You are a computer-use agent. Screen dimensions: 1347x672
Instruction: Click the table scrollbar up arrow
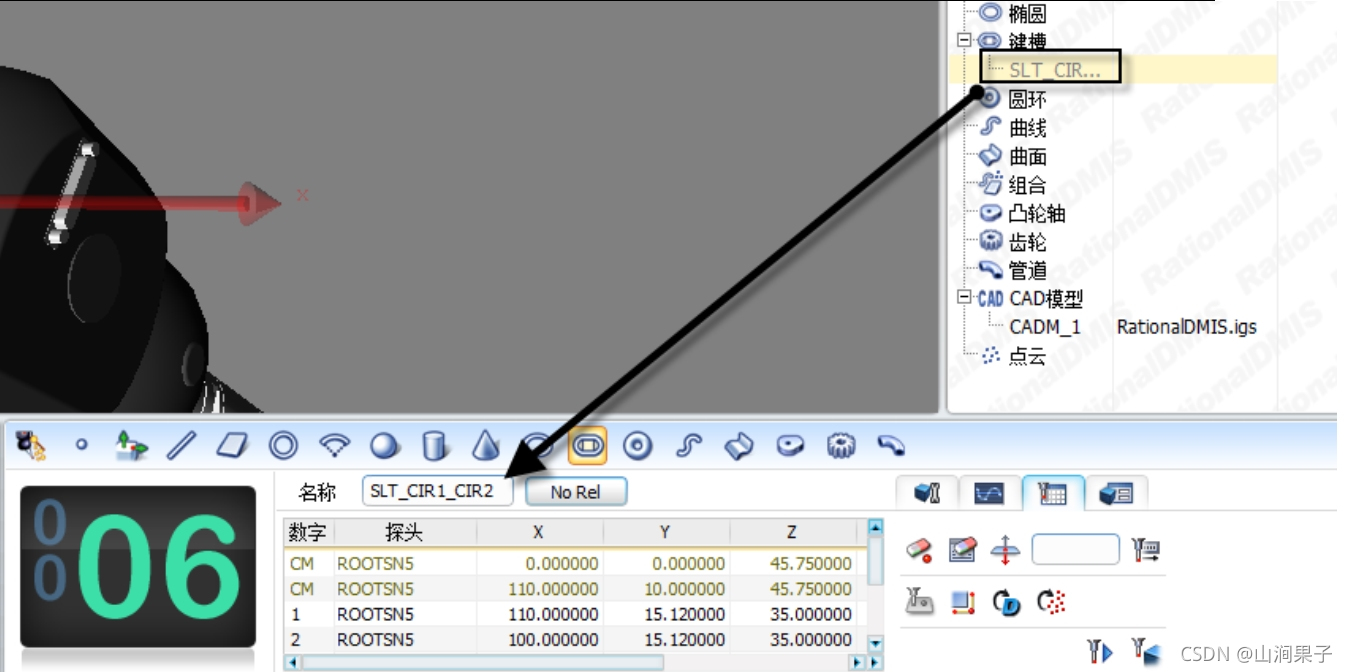[875, 526]
